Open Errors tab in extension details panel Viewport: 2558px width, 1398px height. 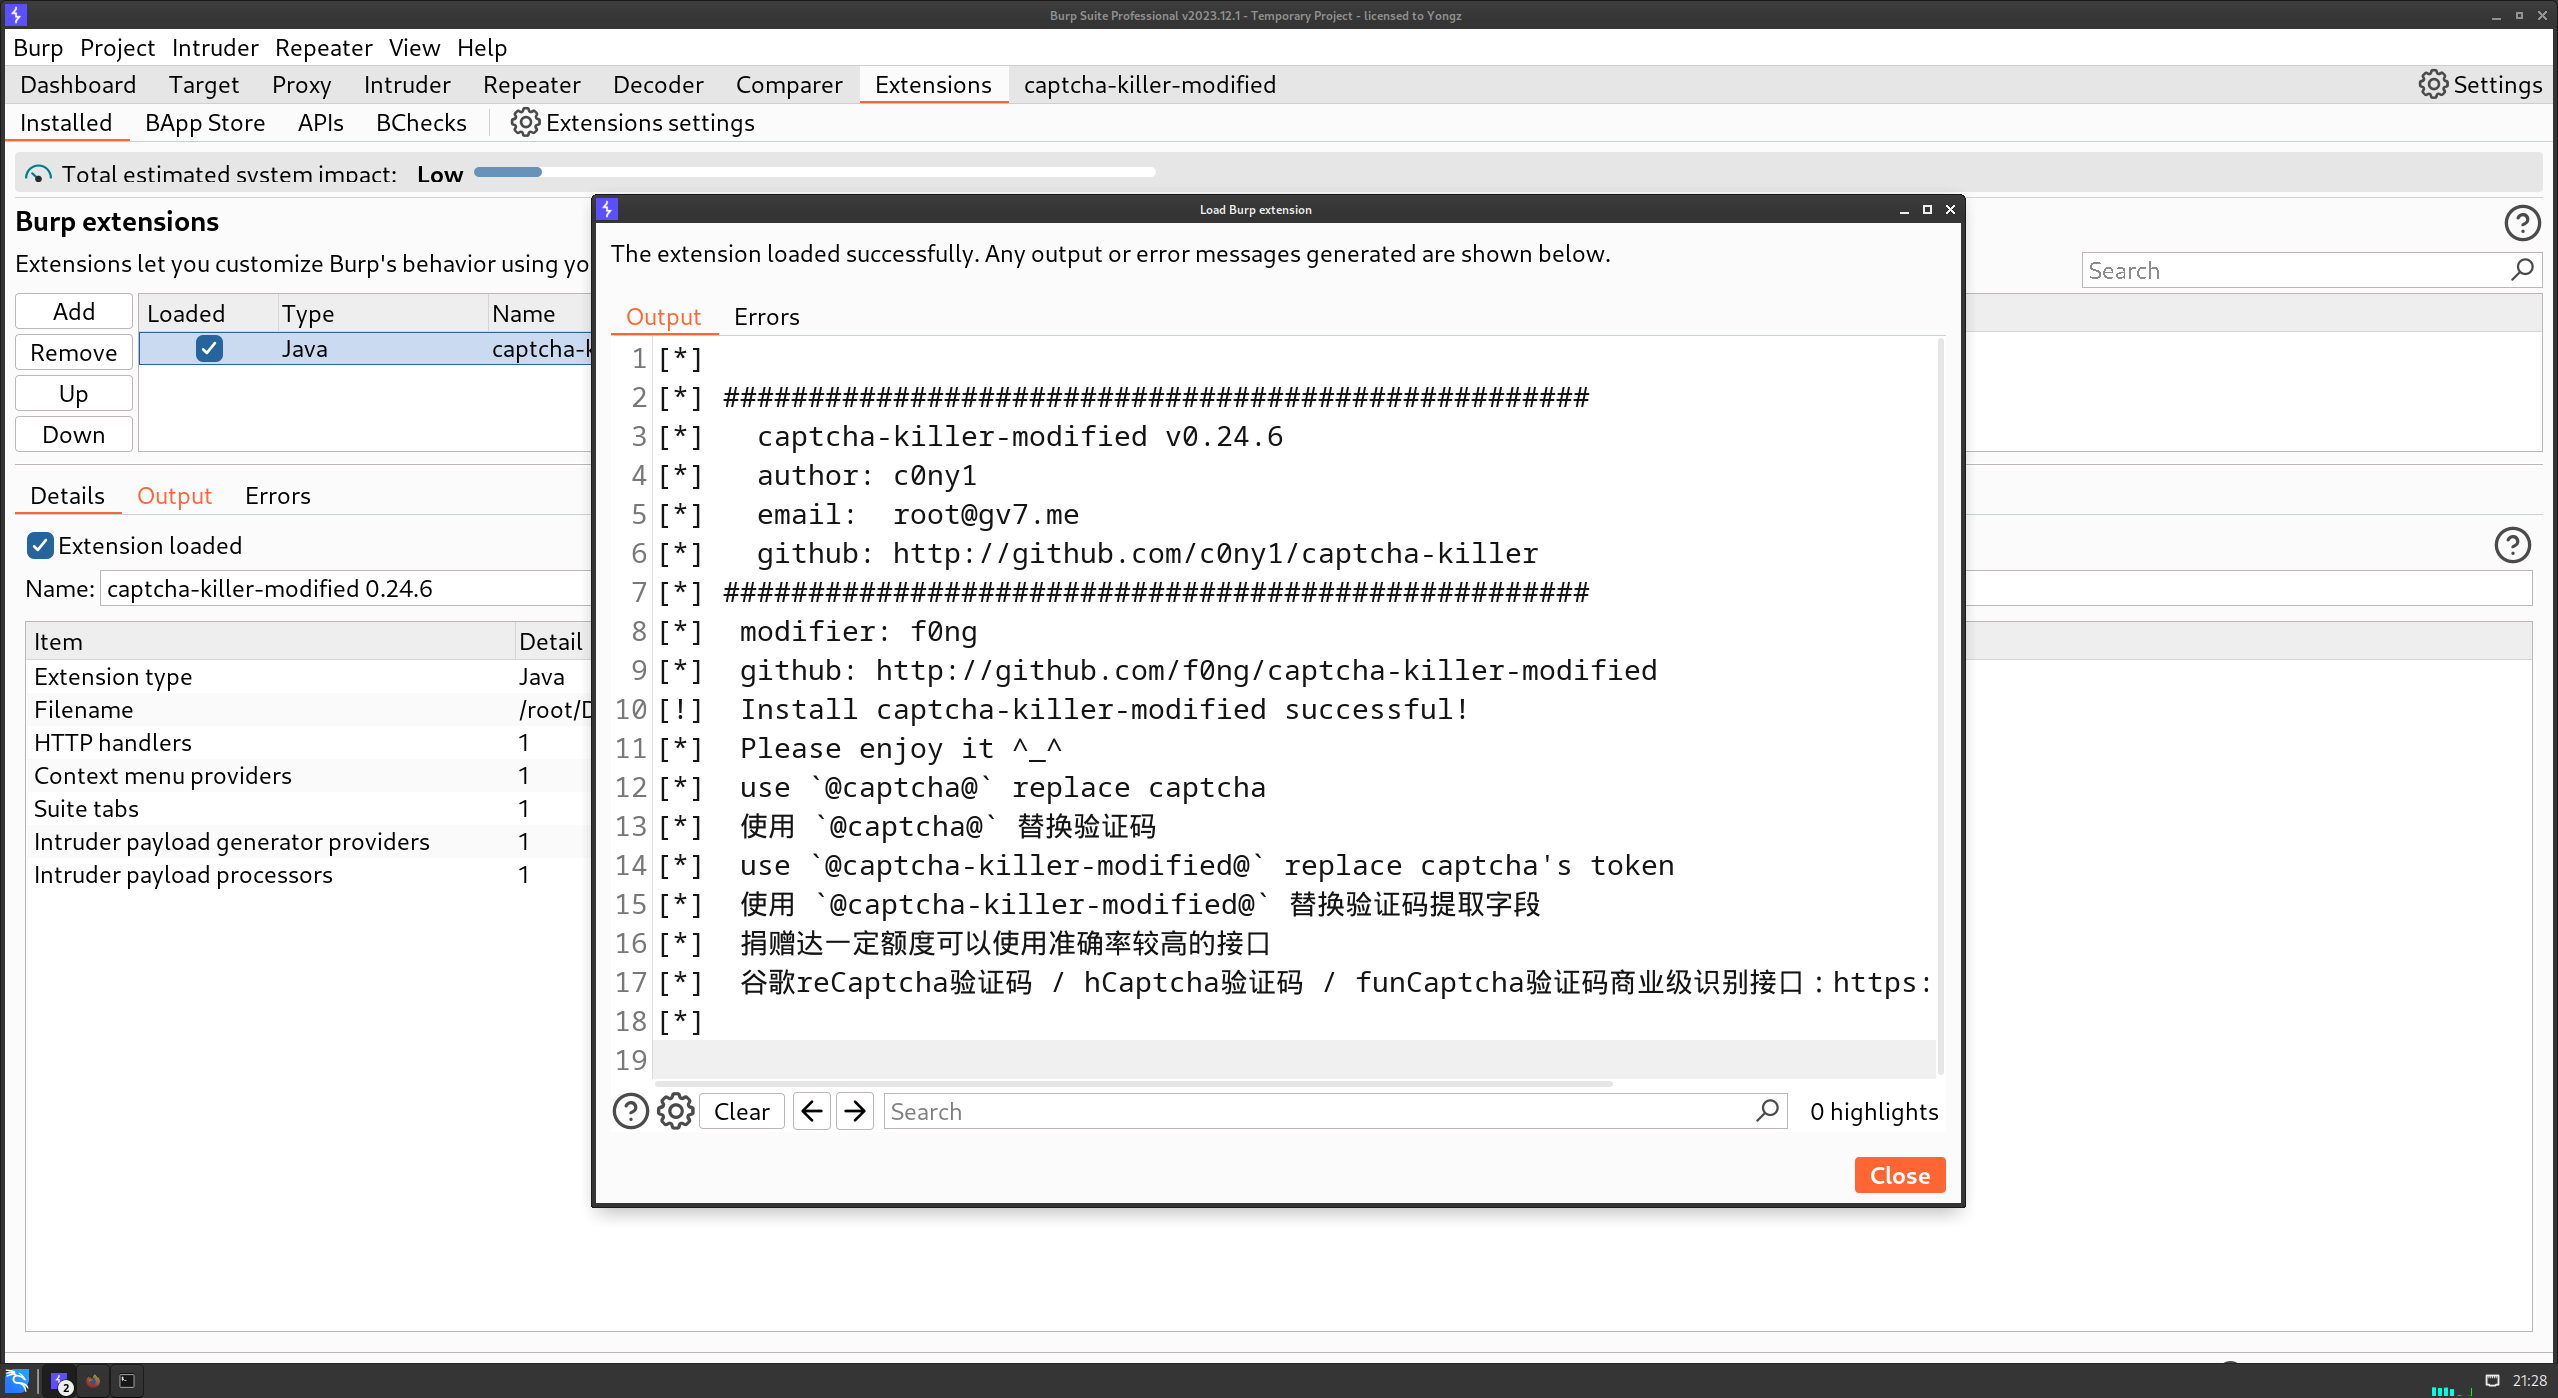coord(278,496)
